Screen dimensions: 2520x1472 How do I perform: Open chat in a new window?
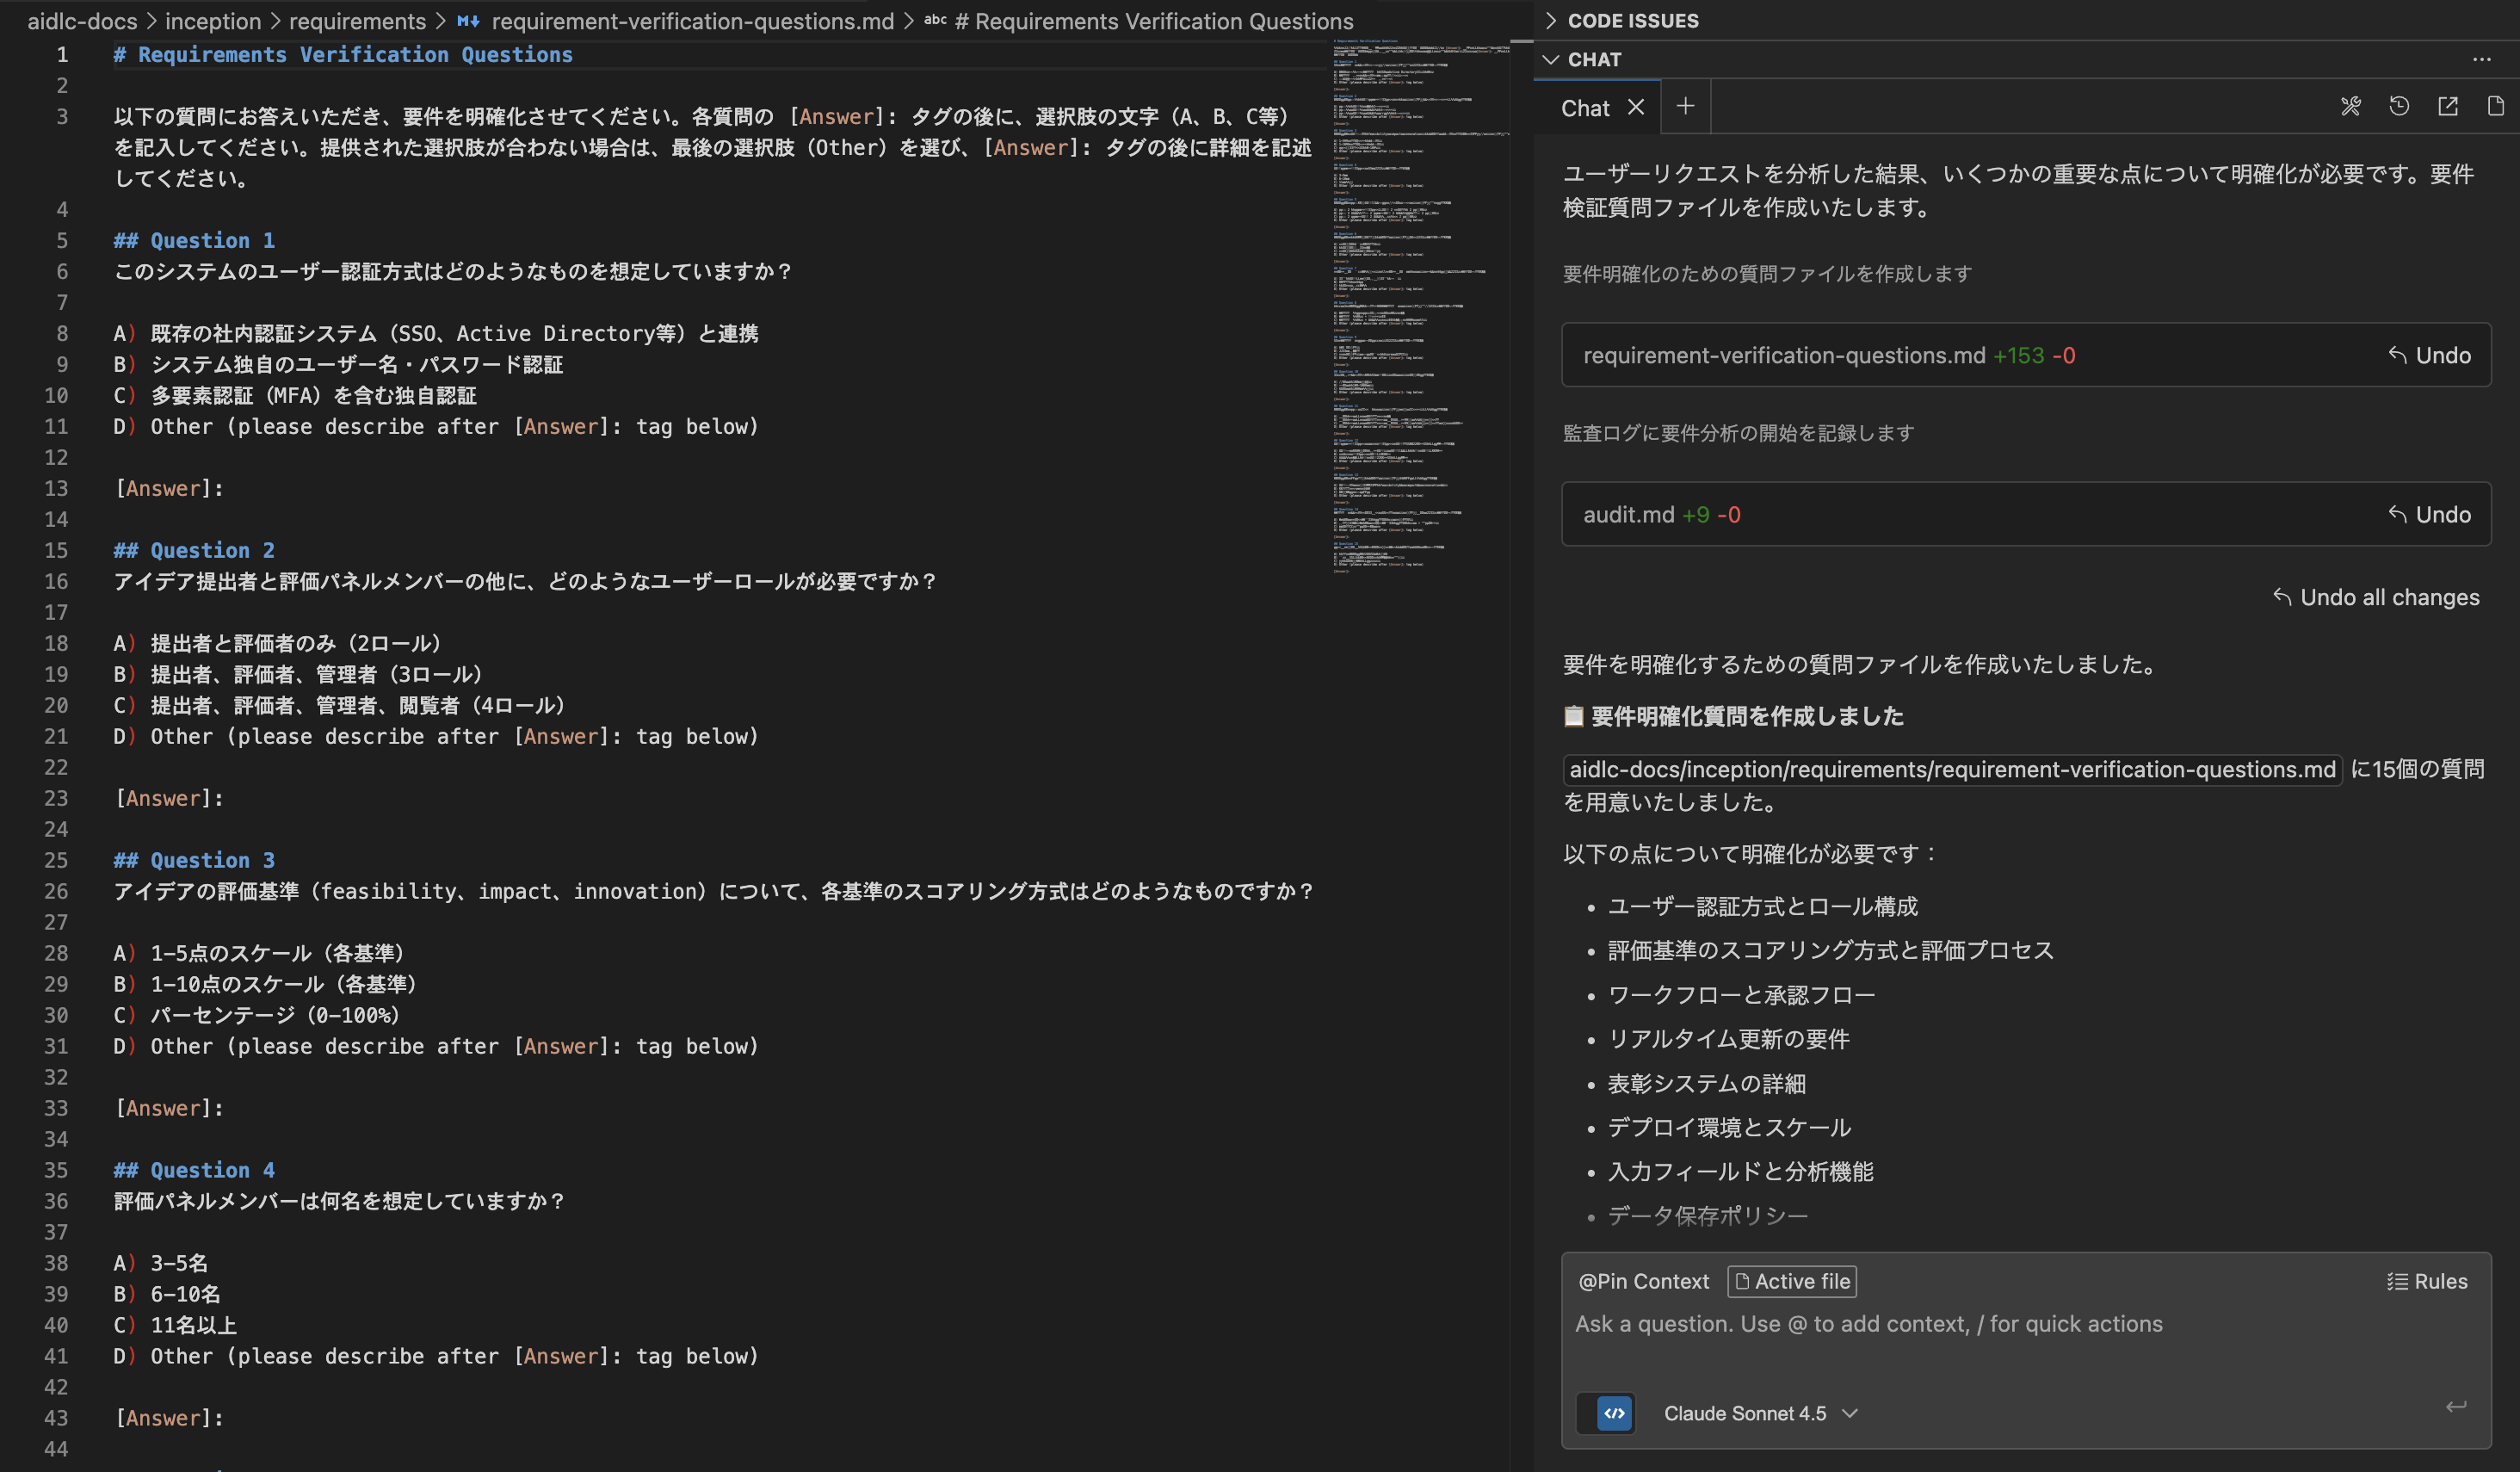(2448, 107)
